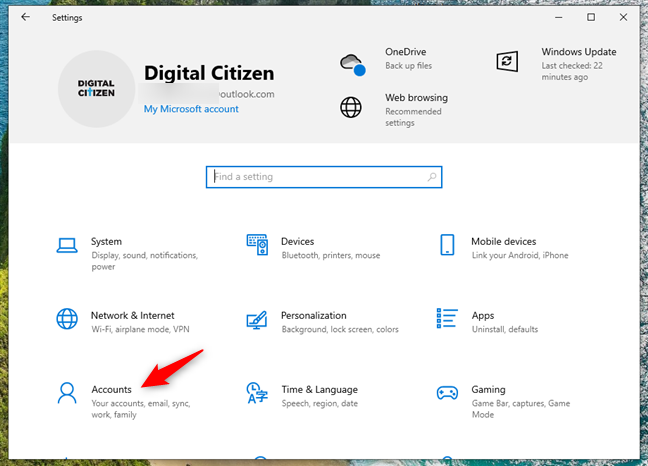Click the Web browsing globe icon
Screen dimensions: 648x466
pos(351,107)
